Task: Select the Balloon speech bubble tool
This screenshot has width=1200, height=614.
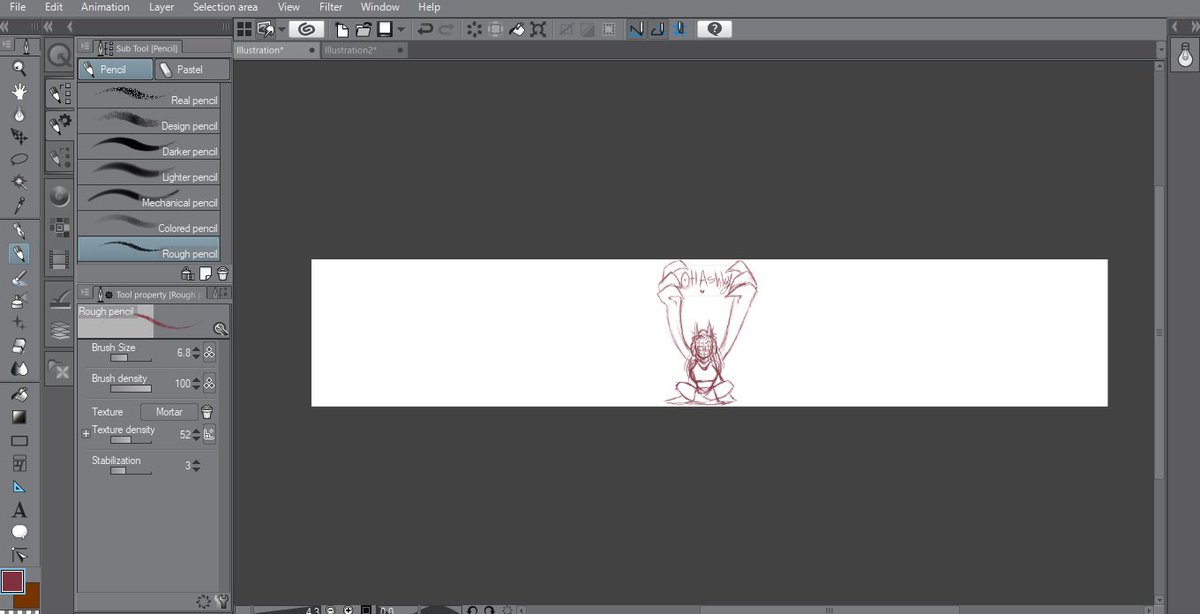Action: [18, 533]
